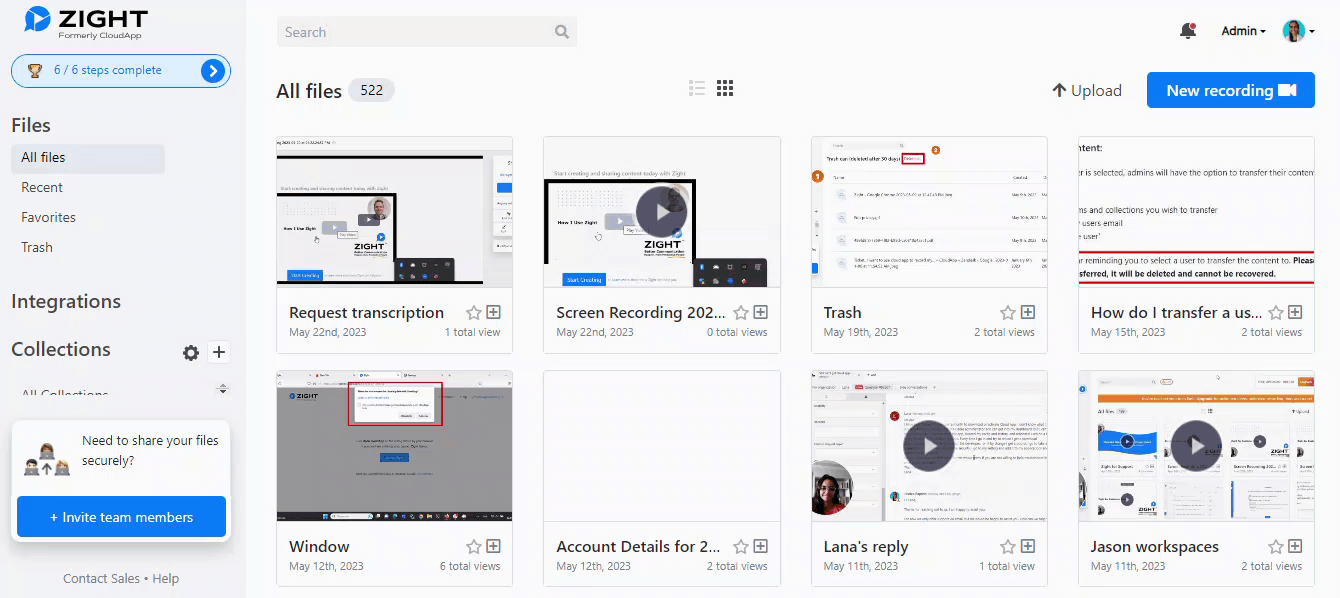Expand the 6 / 6 steps complete arrow
Viewport: 1340px width, 598px height.
point(212,70)
